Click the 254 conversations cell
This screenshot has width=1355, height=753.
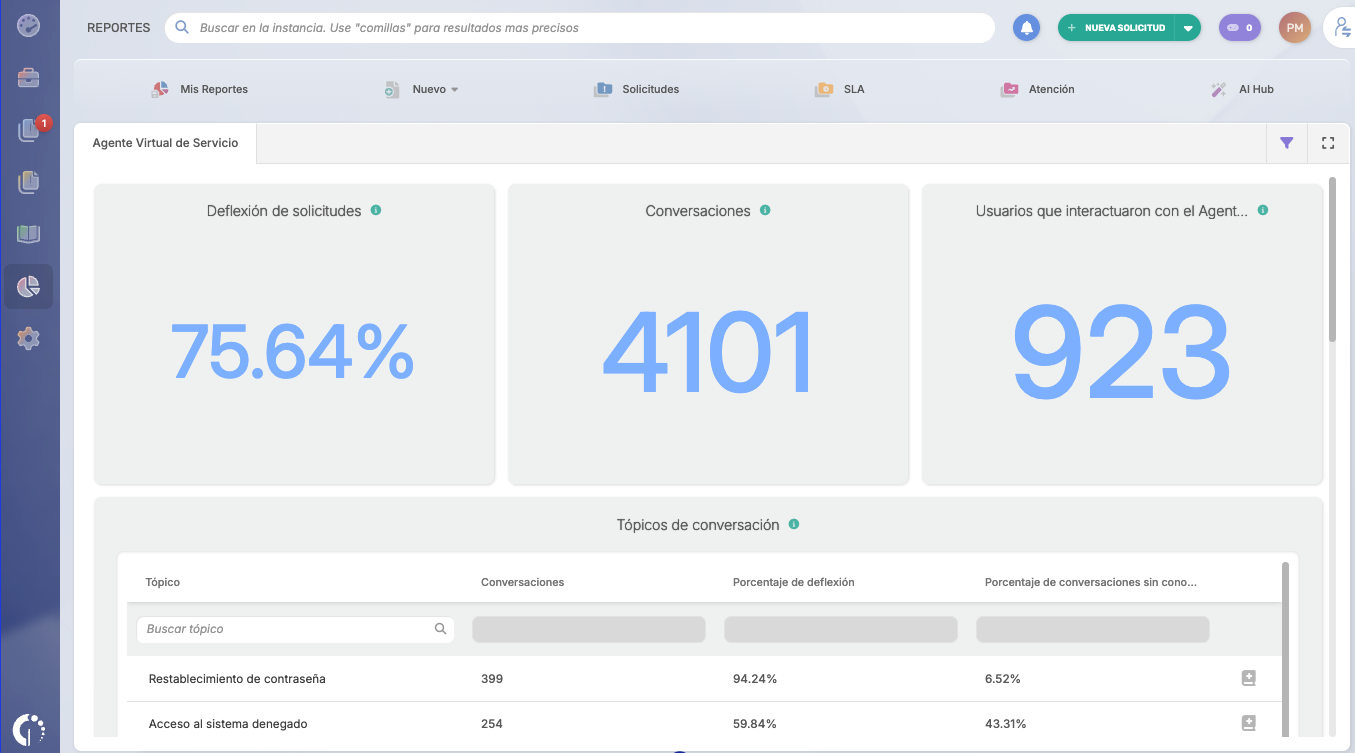(x=492, y=723)
